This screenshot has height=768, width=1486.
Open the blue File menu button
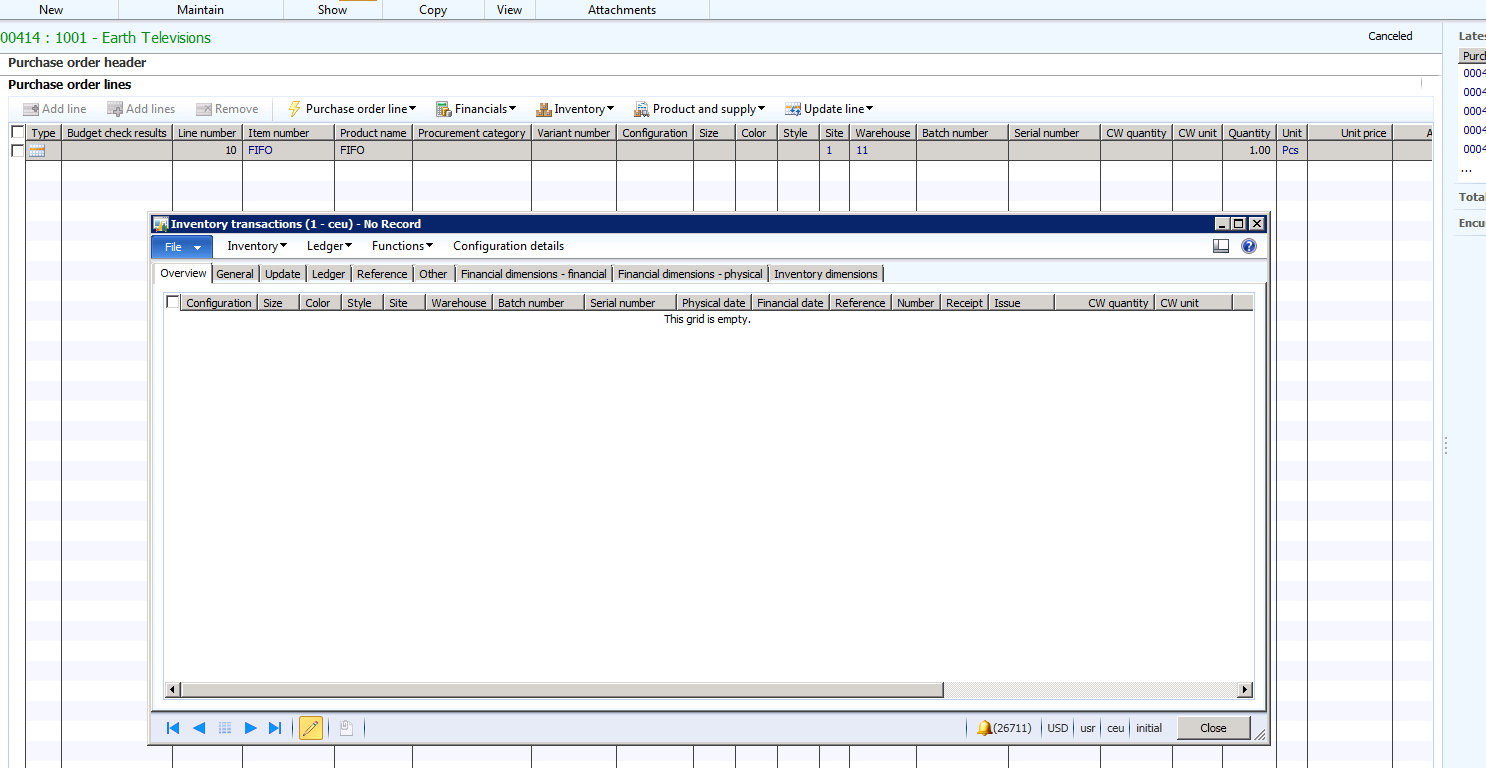point(182,247)
